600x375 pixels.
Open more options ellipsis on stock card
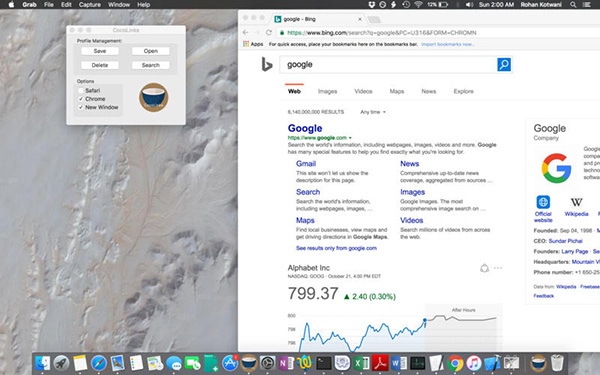(498, 268)
